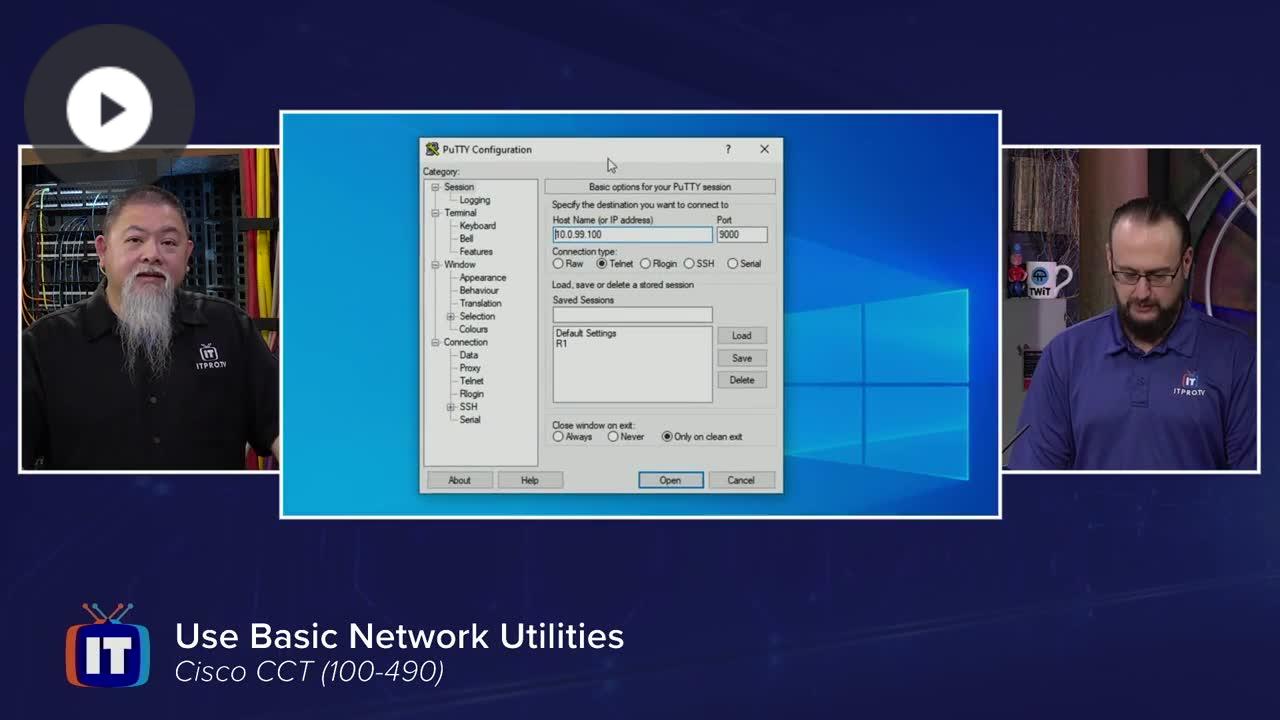
Task: Open the Rlogin category in the tree
Action: tap(472, 394)
